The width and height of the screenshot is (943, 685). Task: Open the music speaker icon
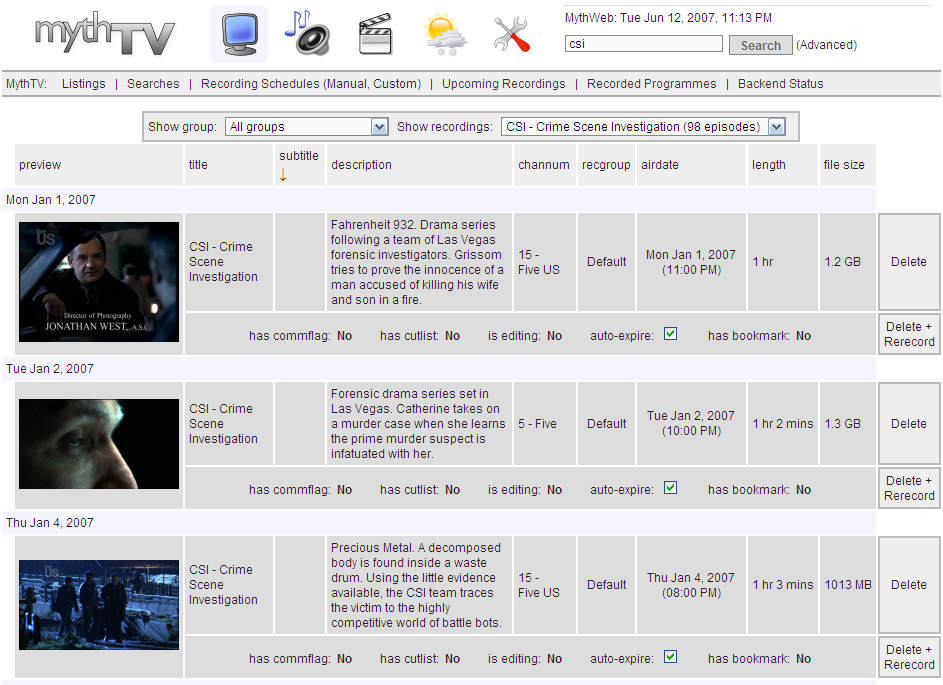pyautogui.click(x=307, y=33)
